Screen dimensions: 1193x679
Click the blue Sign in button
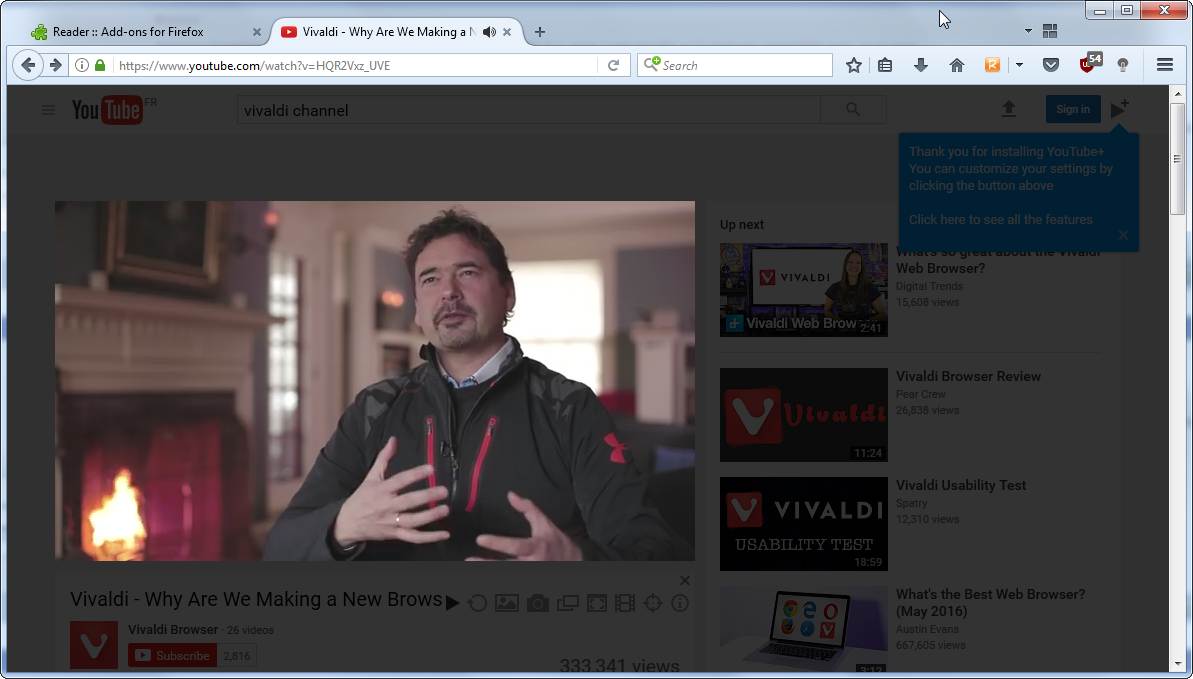[x=1073, y=109]
